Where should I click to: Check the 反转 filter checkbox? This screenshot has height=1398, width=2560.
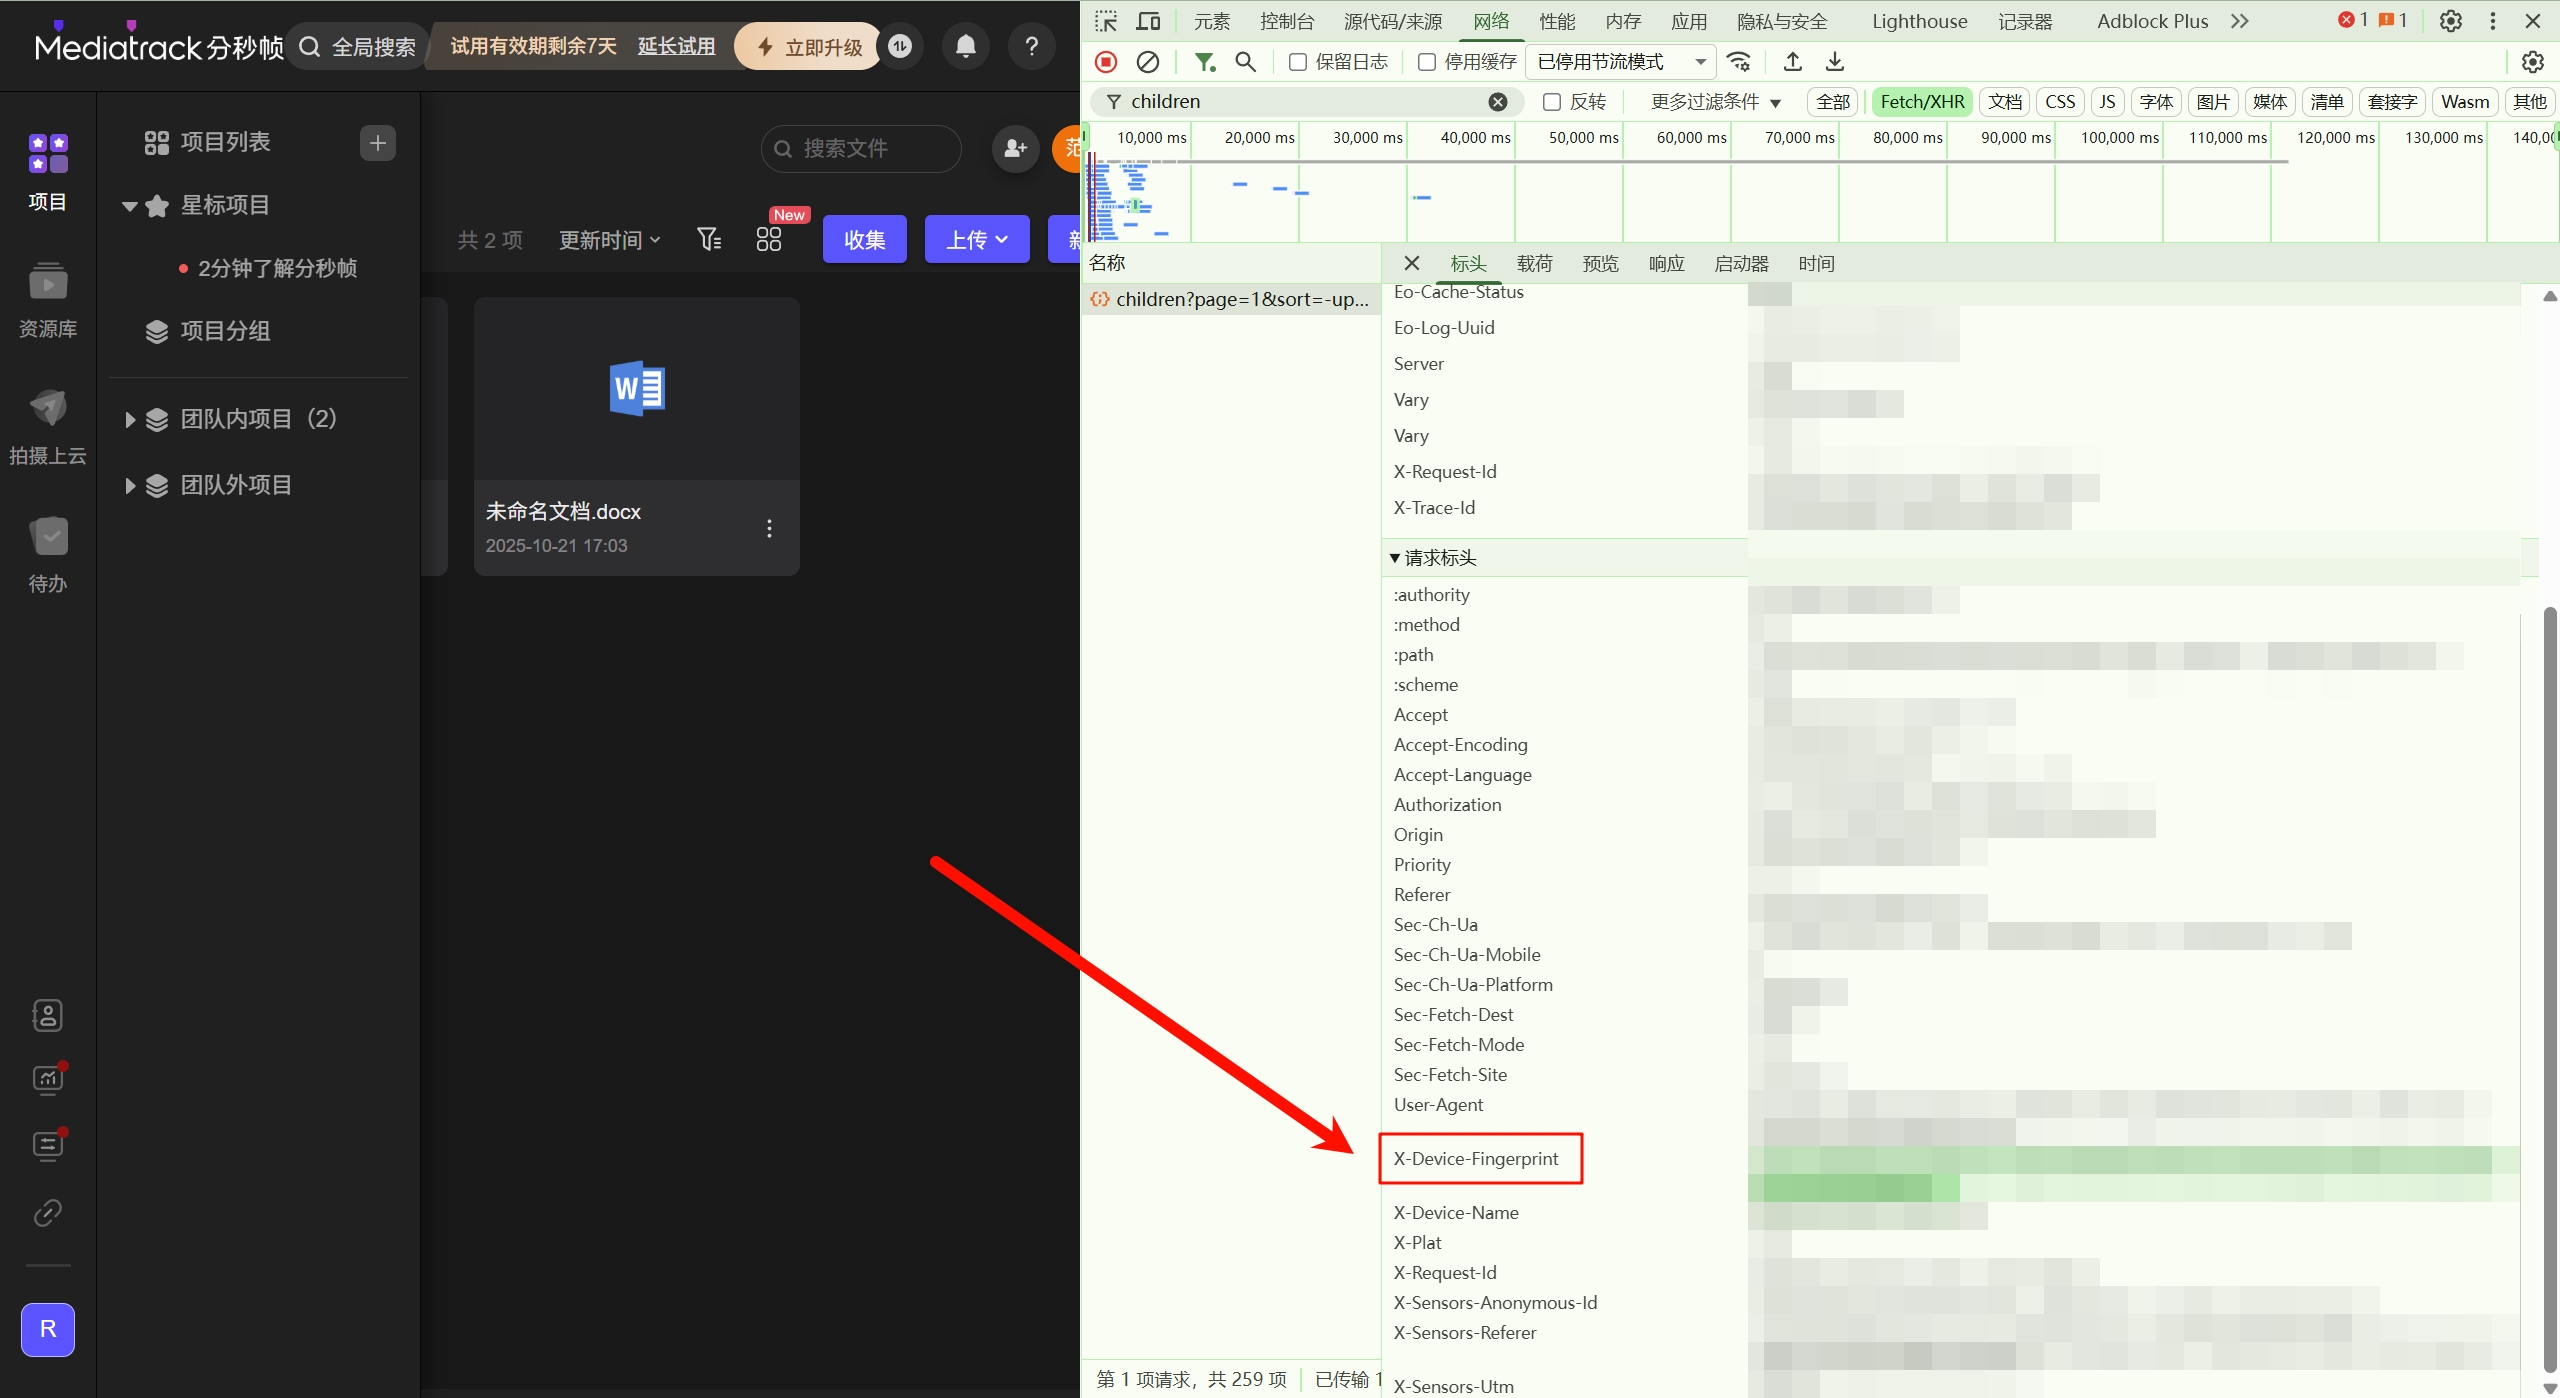coord(1552,102)
